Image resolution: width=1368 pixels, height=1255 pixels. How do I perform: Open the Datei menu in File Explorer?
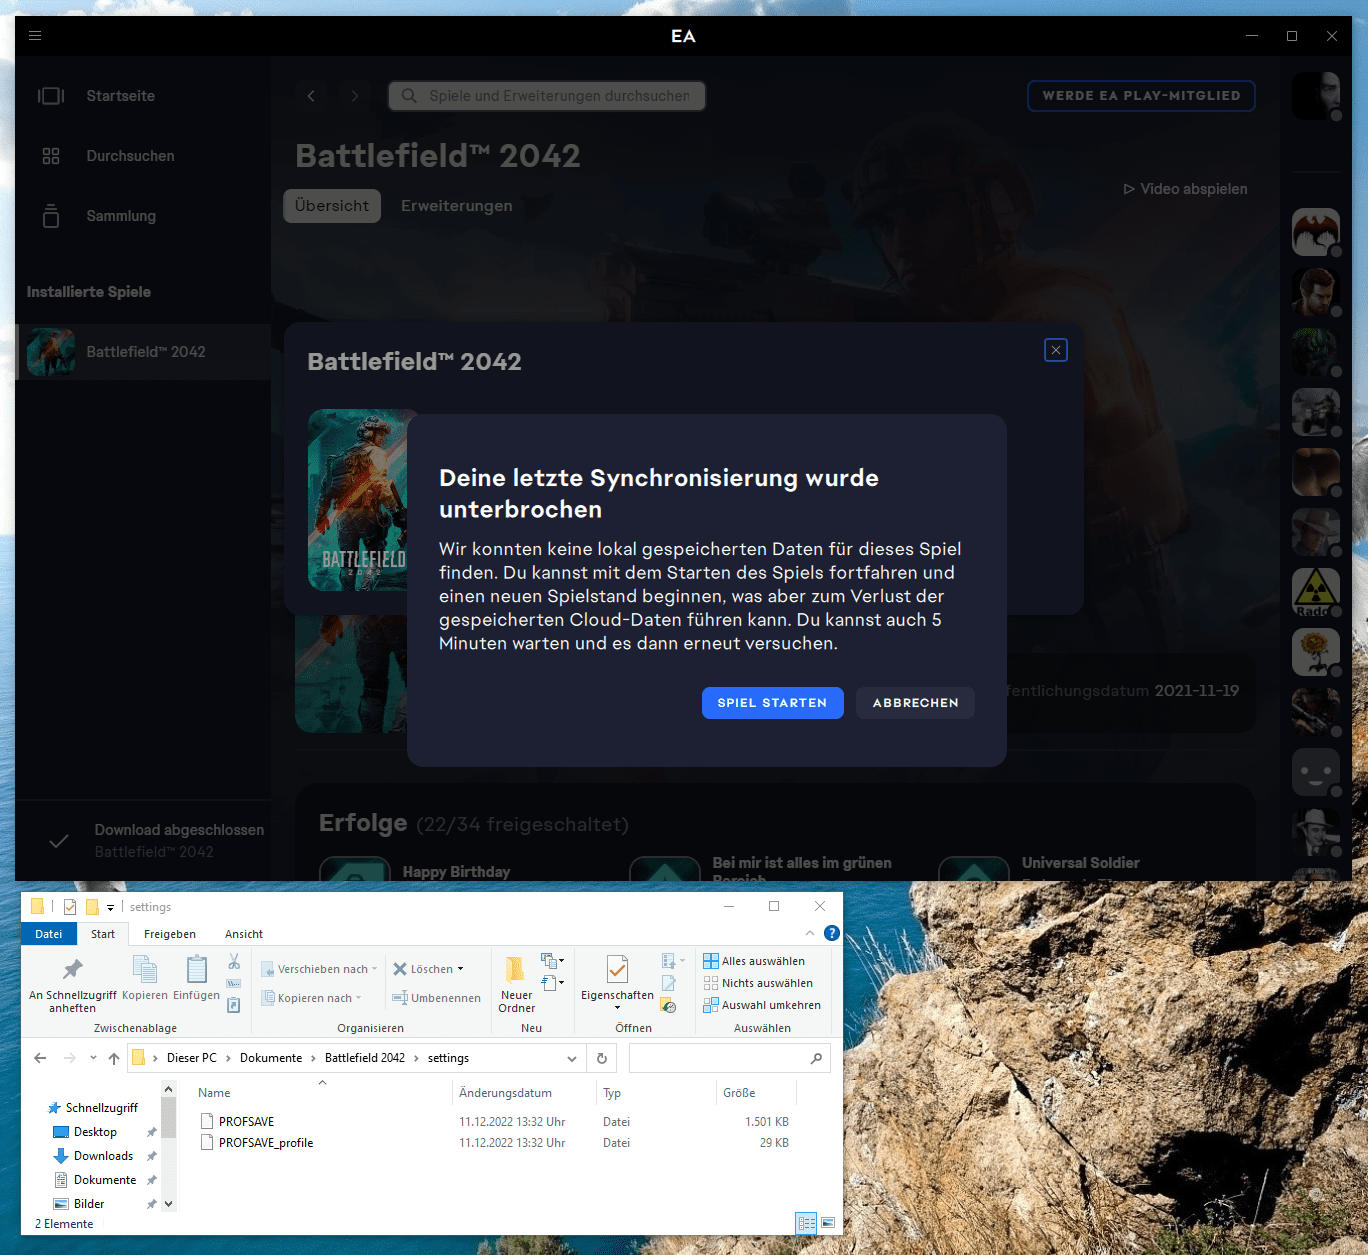[49, 934]
